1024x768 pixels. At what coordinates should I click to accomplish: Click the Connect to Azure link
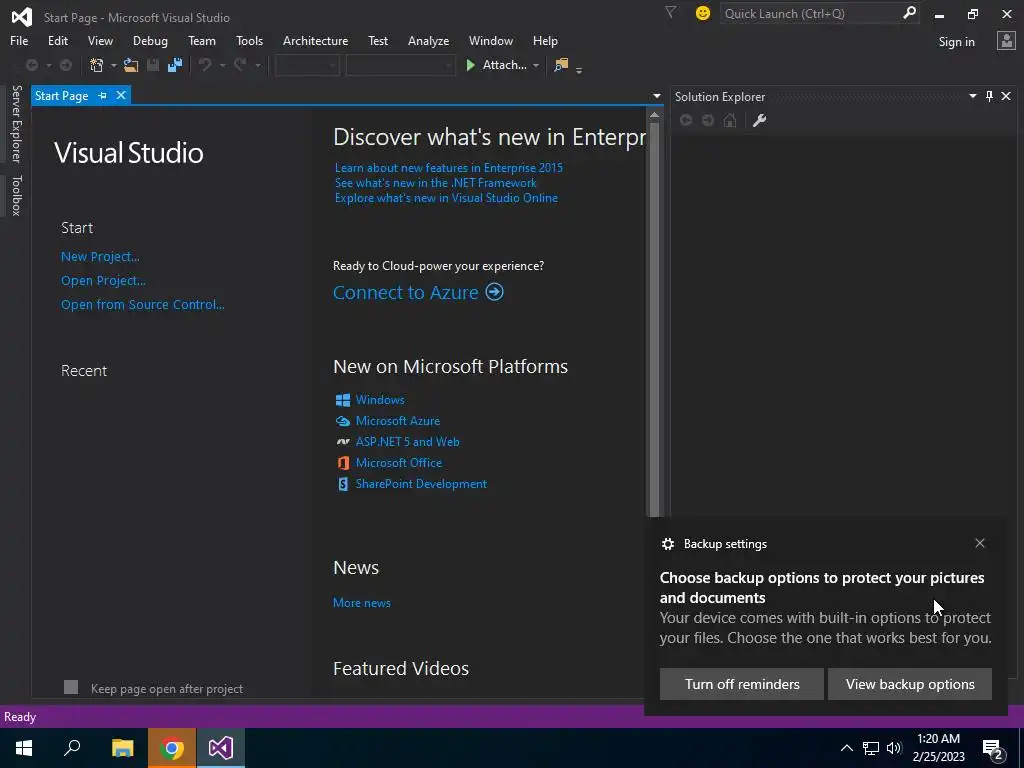(x=406, y=292)
